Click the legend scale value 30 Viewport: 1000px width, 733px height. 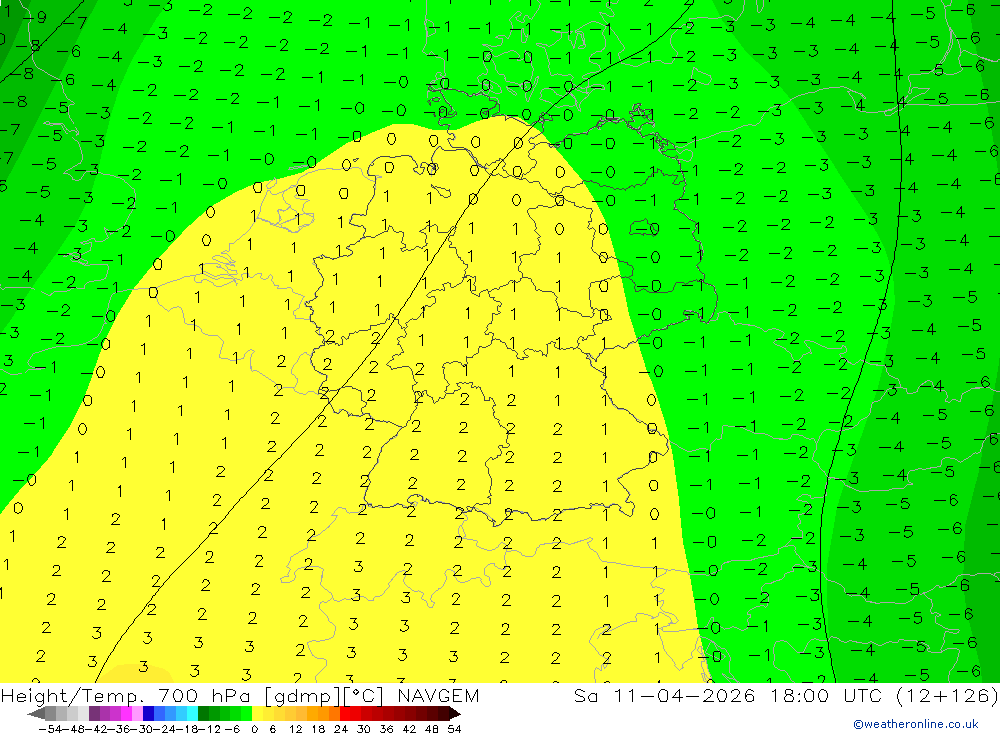tap(364, 729)
